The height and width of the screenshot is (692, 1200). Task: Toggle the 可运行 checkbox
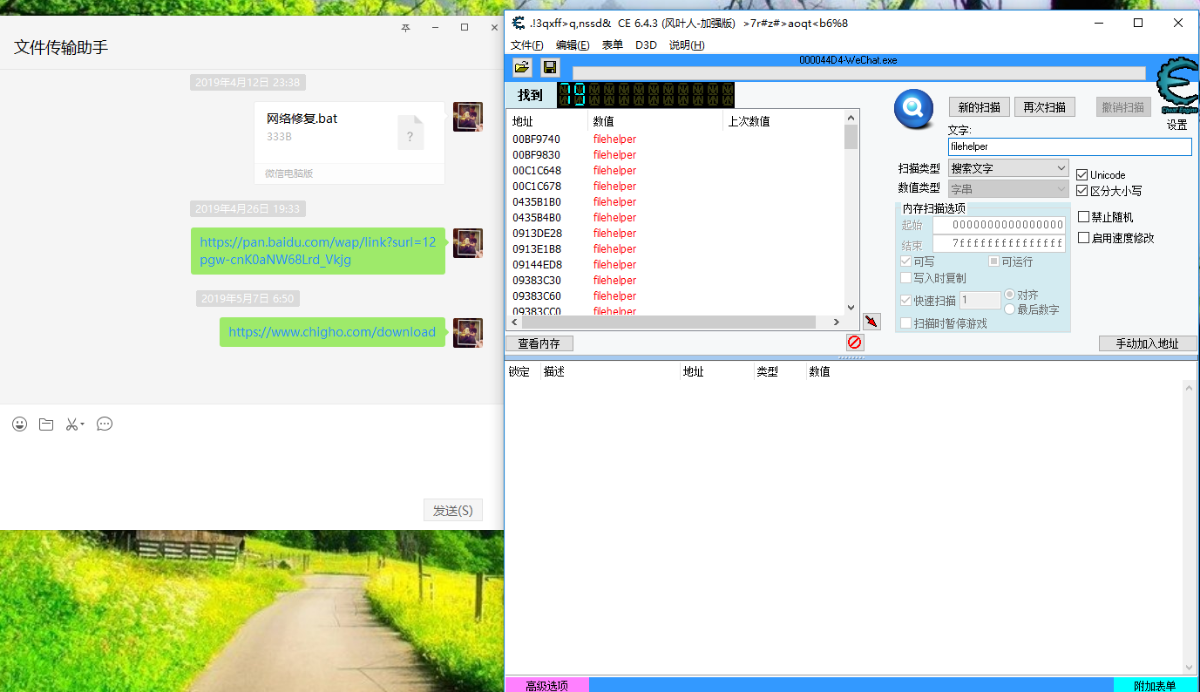[994, 261]
